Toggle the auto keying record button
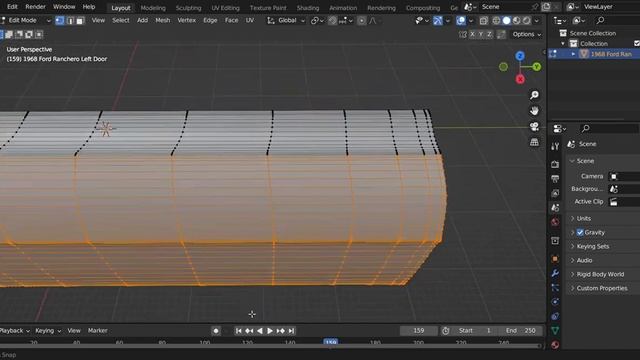Screen dimensions: 640x360 click(x=216, y=331)
